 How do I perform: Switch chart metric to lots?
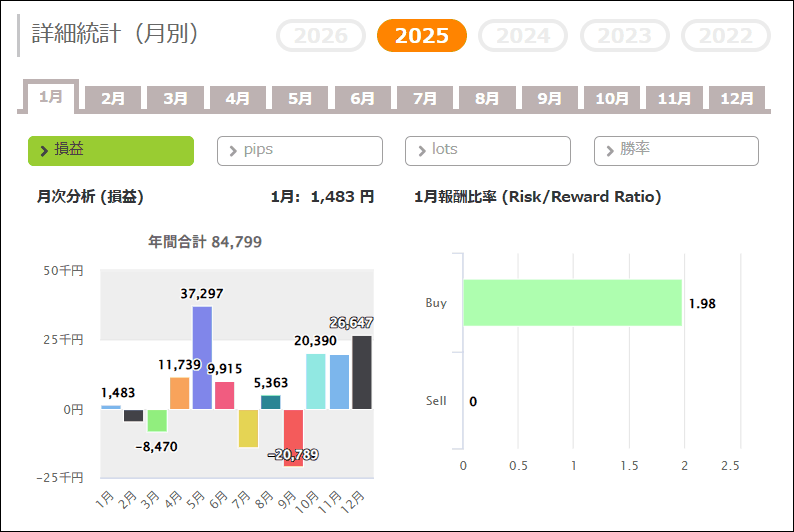tap(488, 151)
